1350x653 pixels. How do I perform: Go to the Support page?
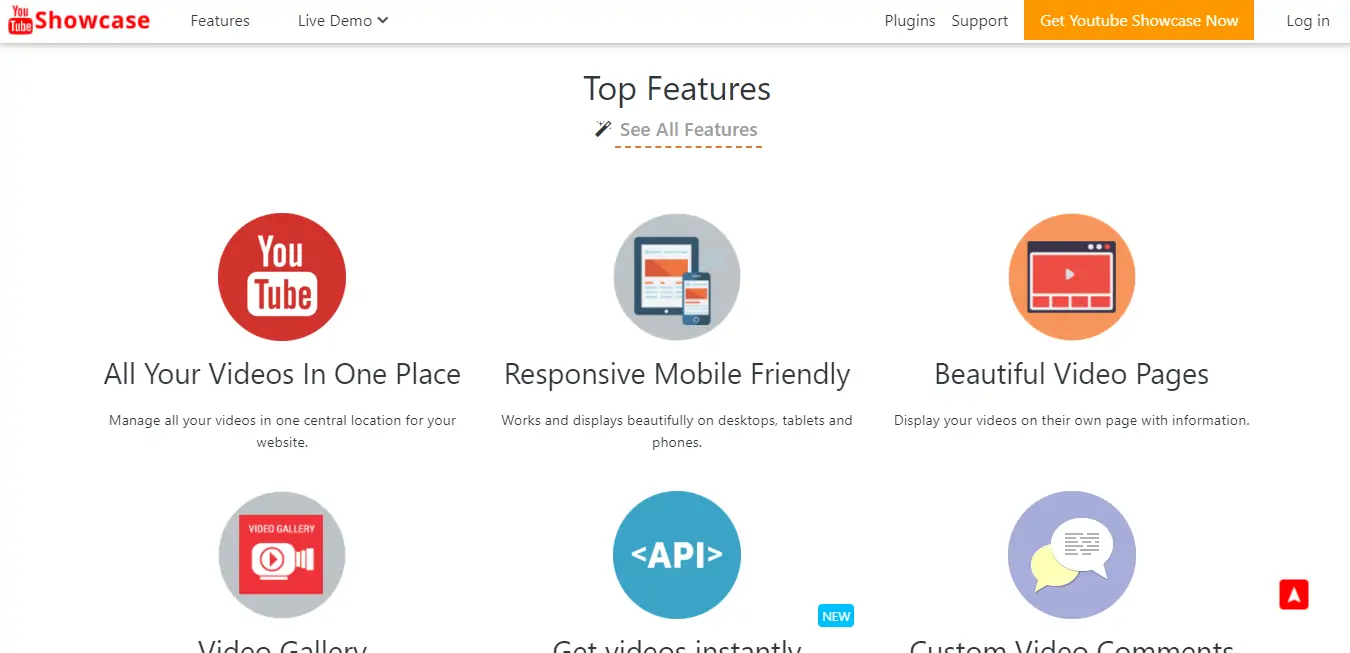coord(980,21)
